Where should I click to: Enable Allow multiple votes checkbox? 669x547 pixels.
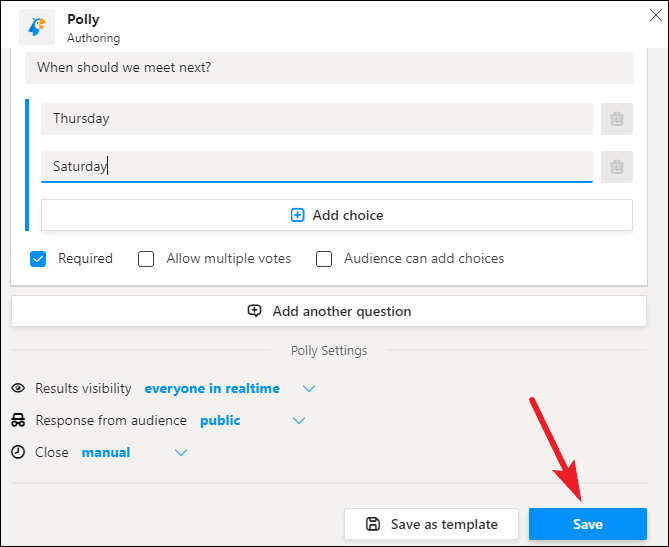146,259
